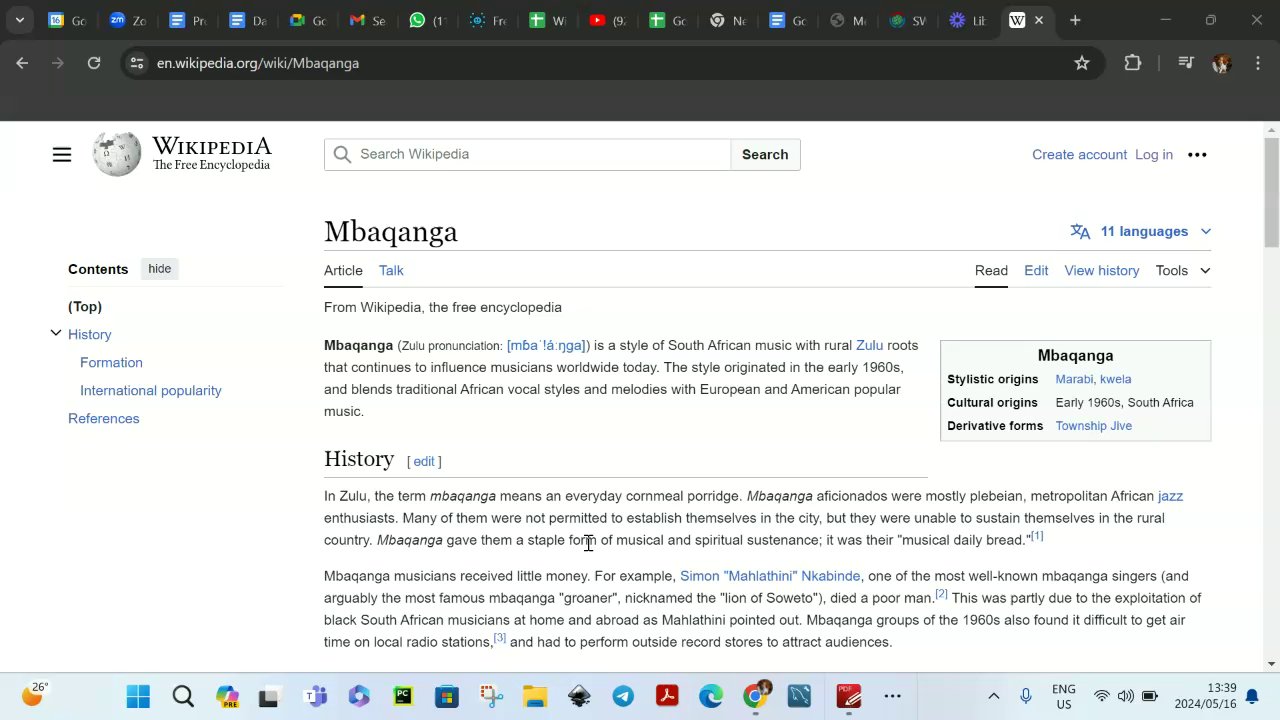Click the edit link beside History heading

pyautogui.click(x=424, y=461)
